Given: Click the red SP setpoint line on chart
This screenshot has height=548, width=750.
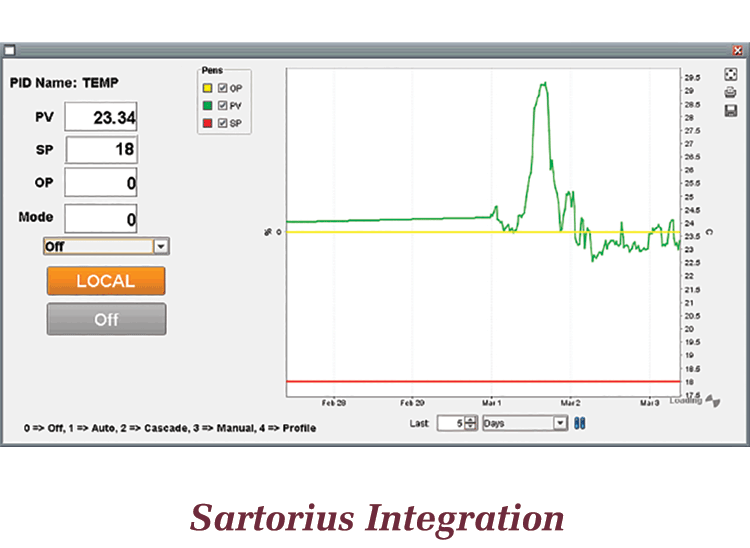Looking at the screenshot, I should (x=483, y=382).
